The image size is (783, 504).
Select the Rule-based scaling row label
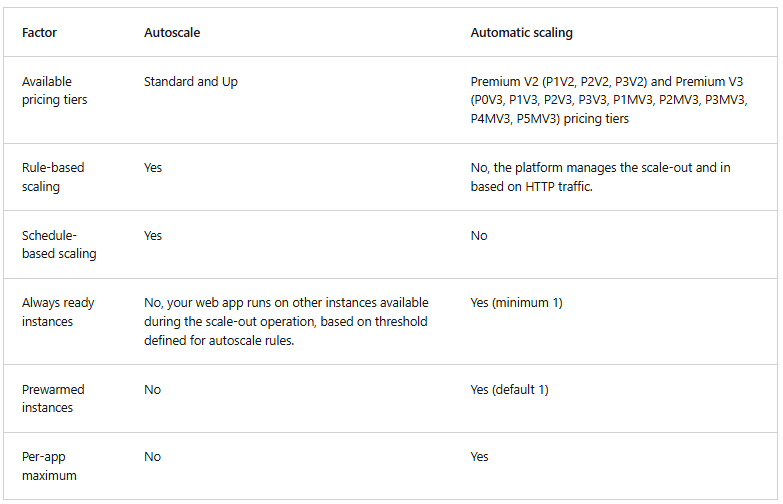53,177
